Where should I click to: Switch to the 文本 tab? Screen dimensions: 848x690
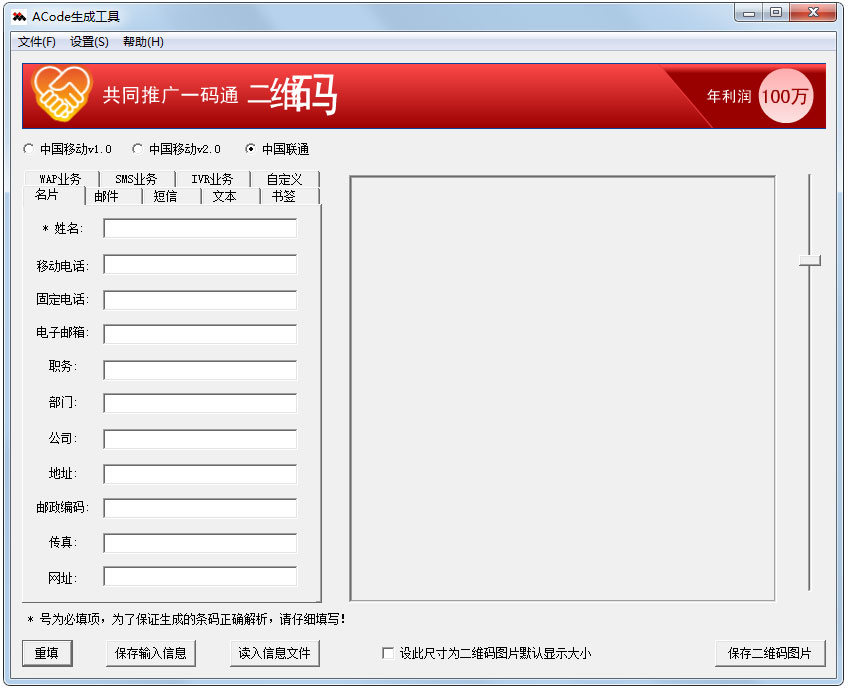coord(230,196)
